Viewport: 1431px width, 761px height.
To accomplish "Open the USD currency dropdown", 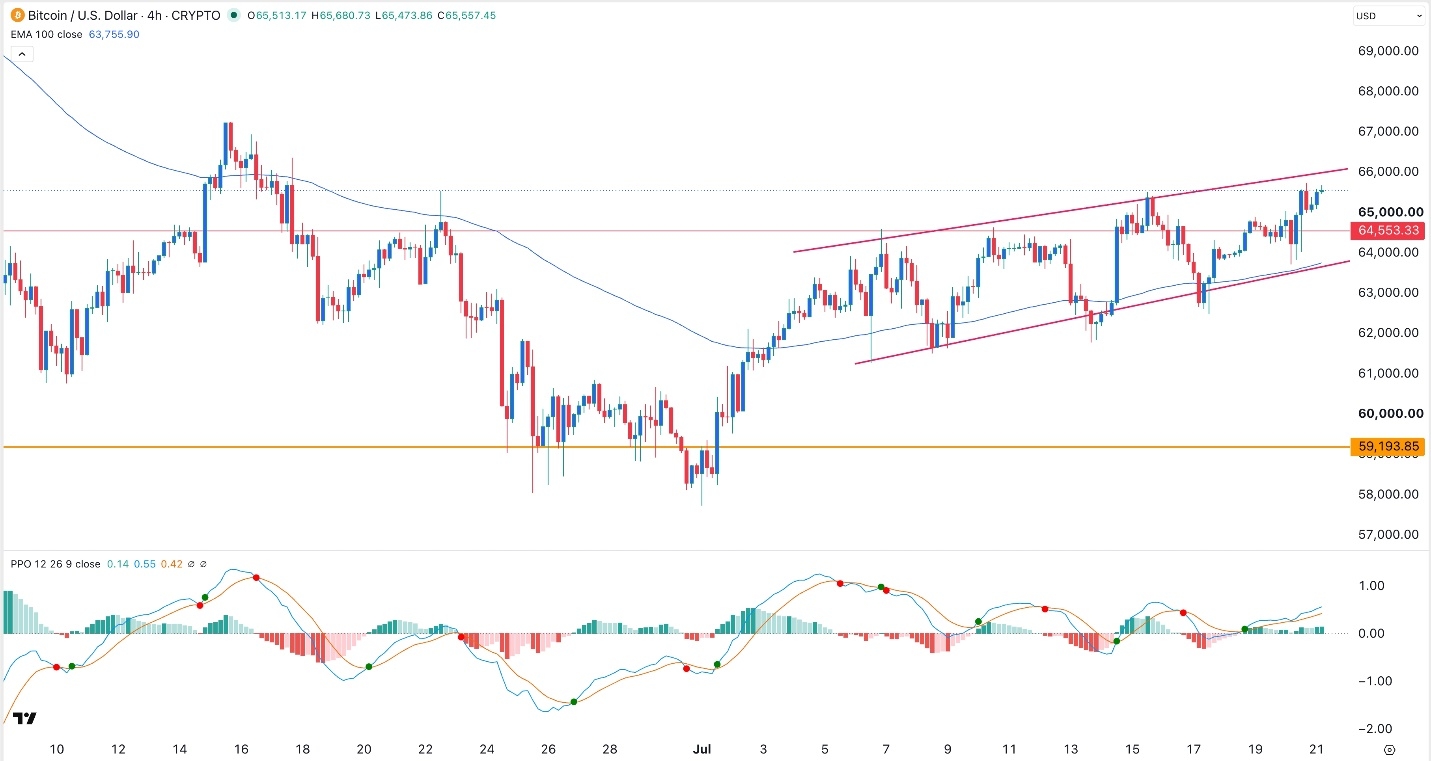I will tap(1389, 16).
